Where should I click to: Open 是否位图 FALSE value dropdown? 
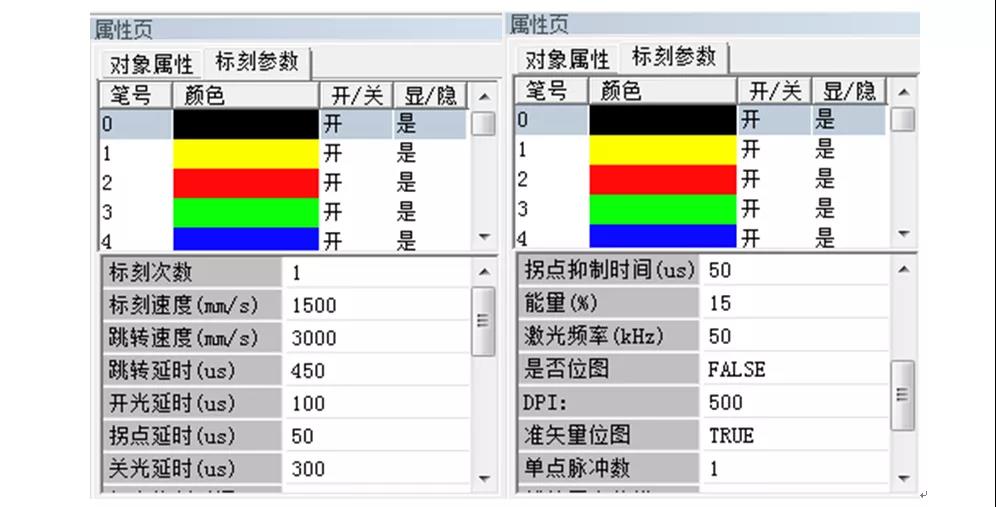[795, 369]
